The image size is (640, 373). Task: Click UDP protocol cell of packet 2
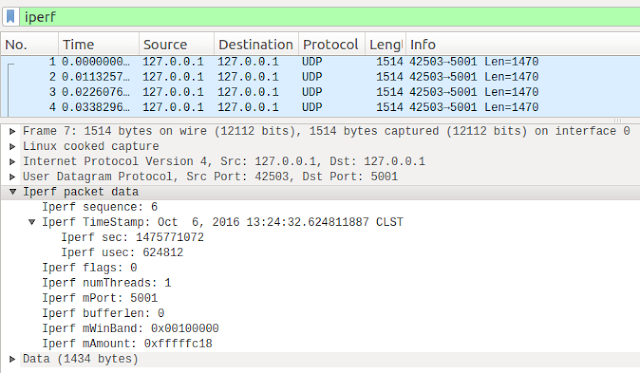pos(312,77)
